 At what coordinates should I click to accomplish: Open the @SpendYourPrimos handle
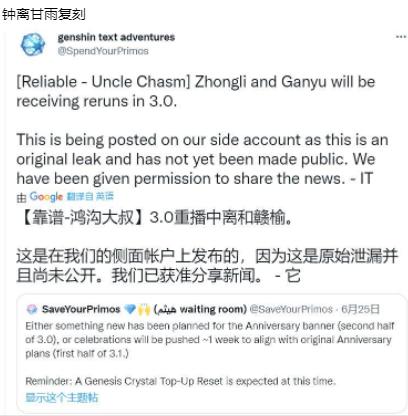click(103, 51)
